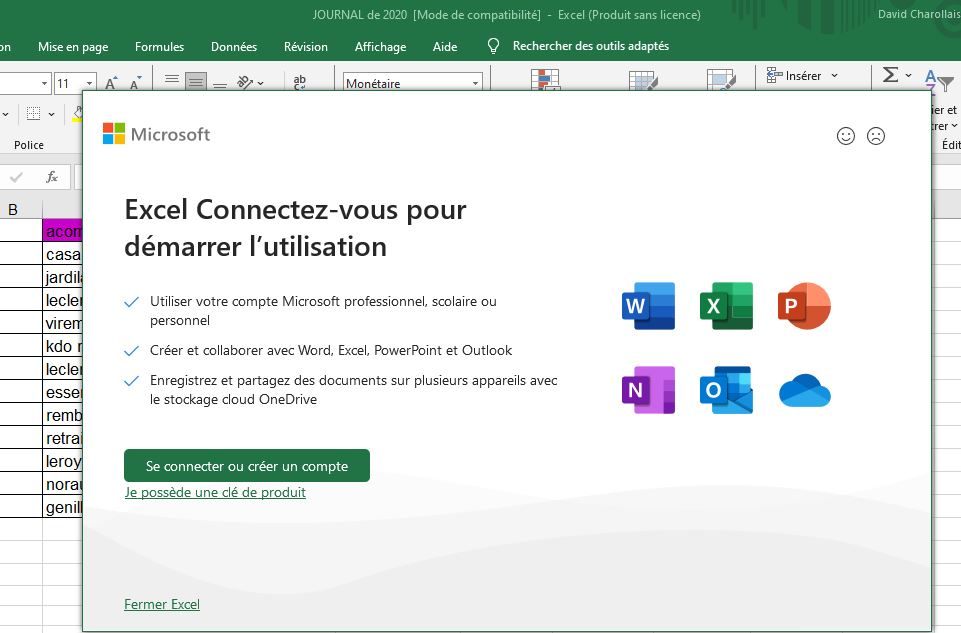Select the cell starting with casa

coord(63,254)
